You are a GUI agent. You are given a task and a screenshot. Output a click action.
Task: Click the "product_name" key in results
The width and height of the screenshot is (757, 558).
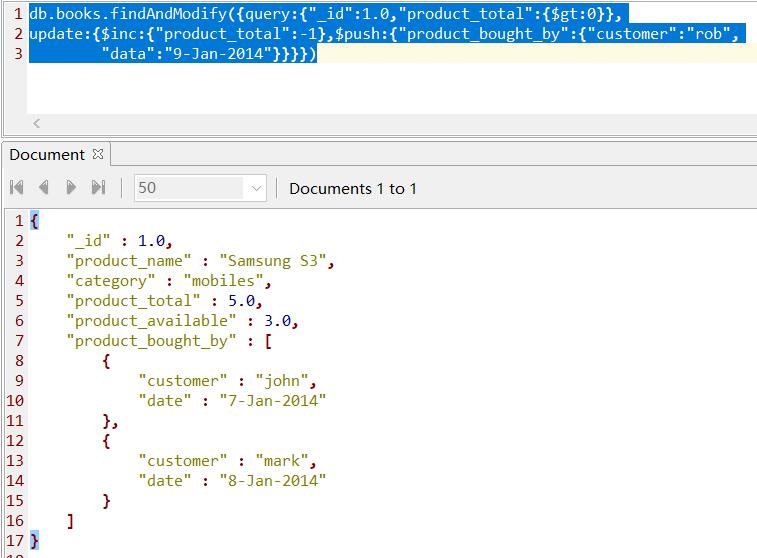pos(129,261)
